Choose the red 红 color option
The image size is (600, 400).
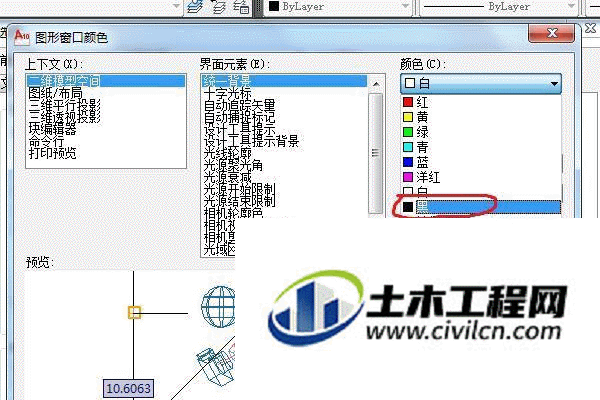[481, 102]
